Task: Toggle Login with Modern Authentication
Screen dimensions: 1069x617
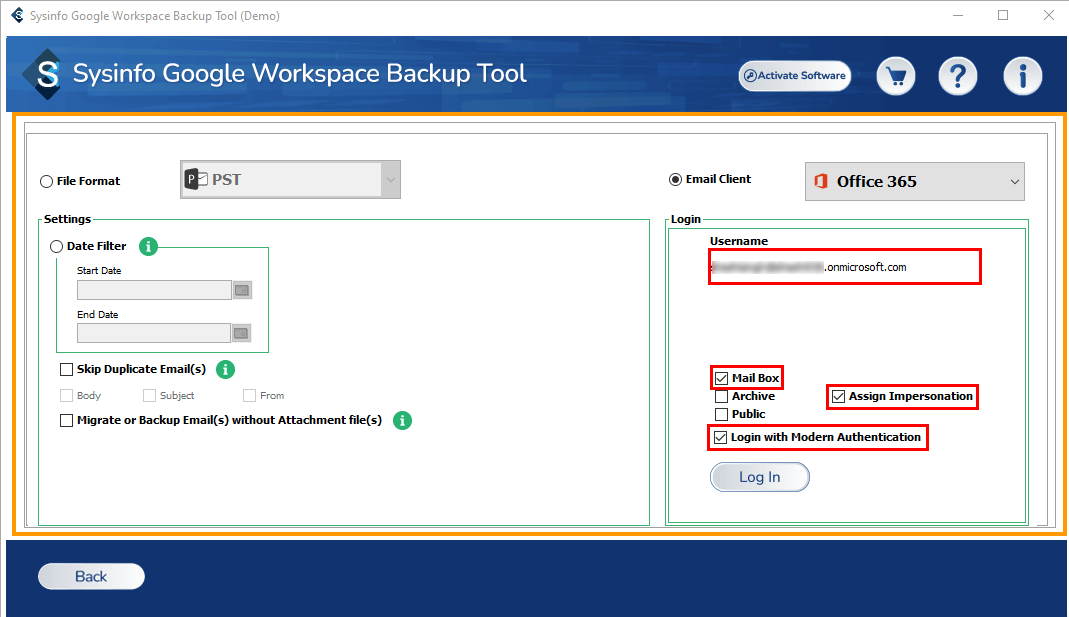Action: pos(721,438)
